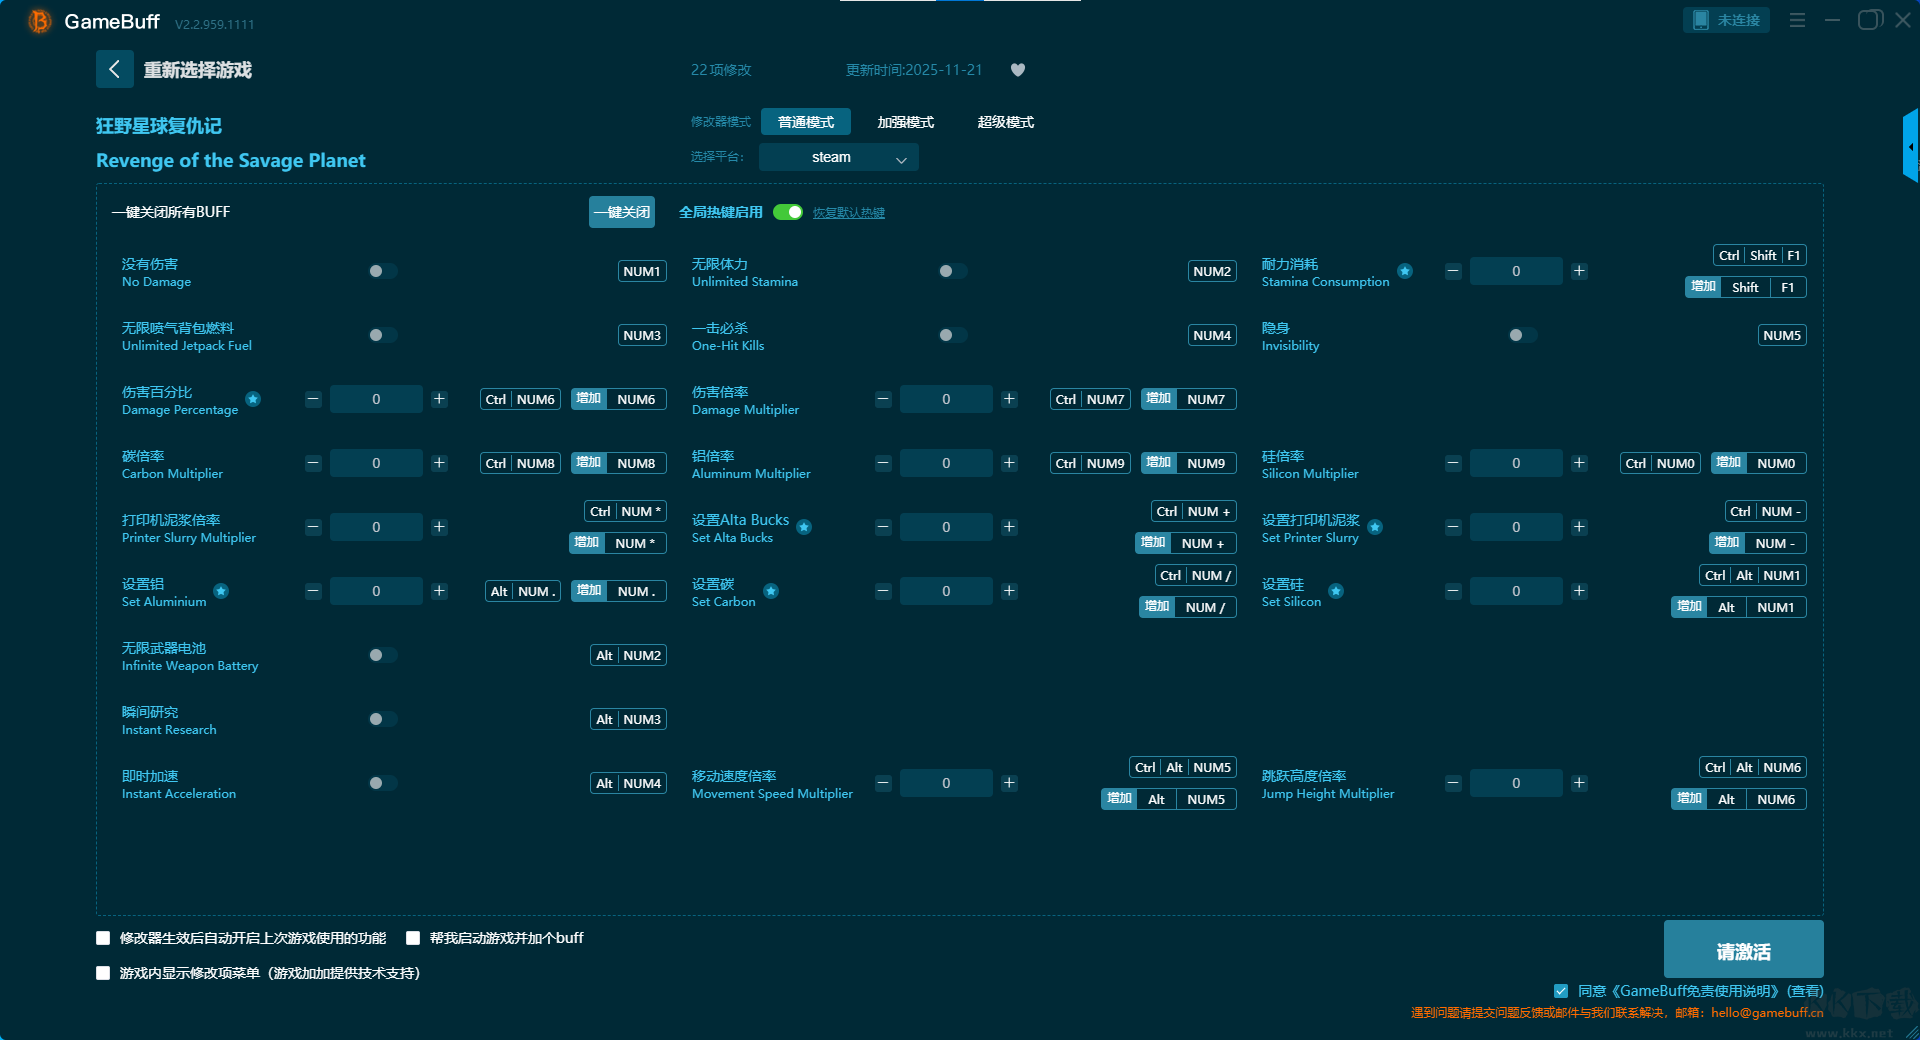This screenshot has width=1920, height=1040.
Task: Decrease Stamina Consumption value with minus
Action: click(1453, 271)
